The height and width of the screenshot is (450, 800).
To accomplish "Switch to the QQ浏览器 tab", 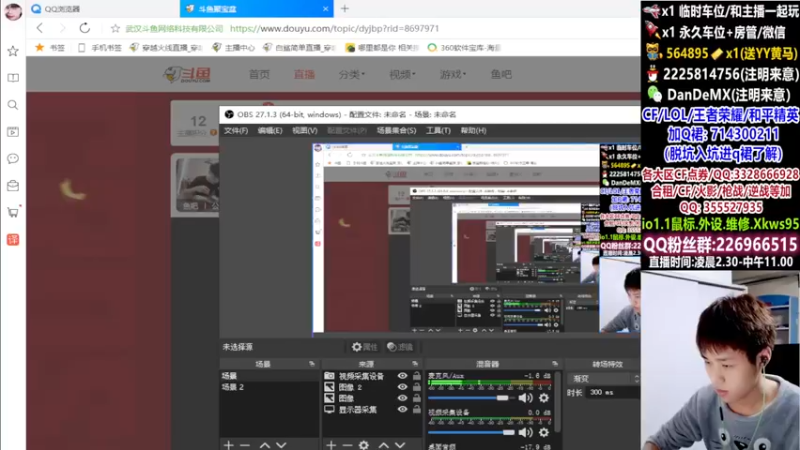I will coord(102,9).
